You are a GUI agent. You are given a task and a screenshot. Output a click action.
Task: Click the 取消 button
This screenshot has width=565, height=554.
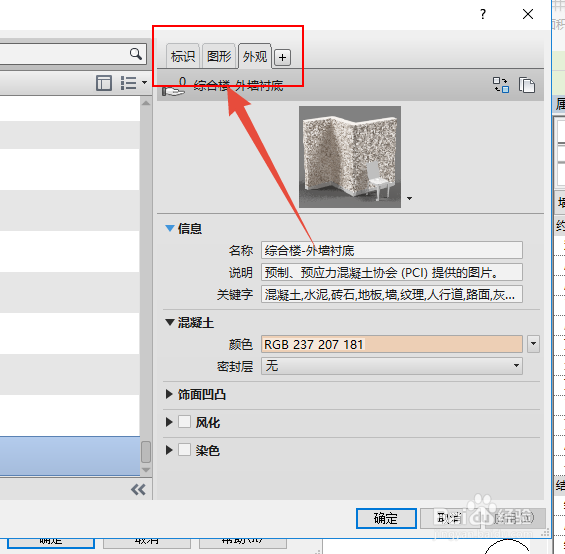(450, 518)
